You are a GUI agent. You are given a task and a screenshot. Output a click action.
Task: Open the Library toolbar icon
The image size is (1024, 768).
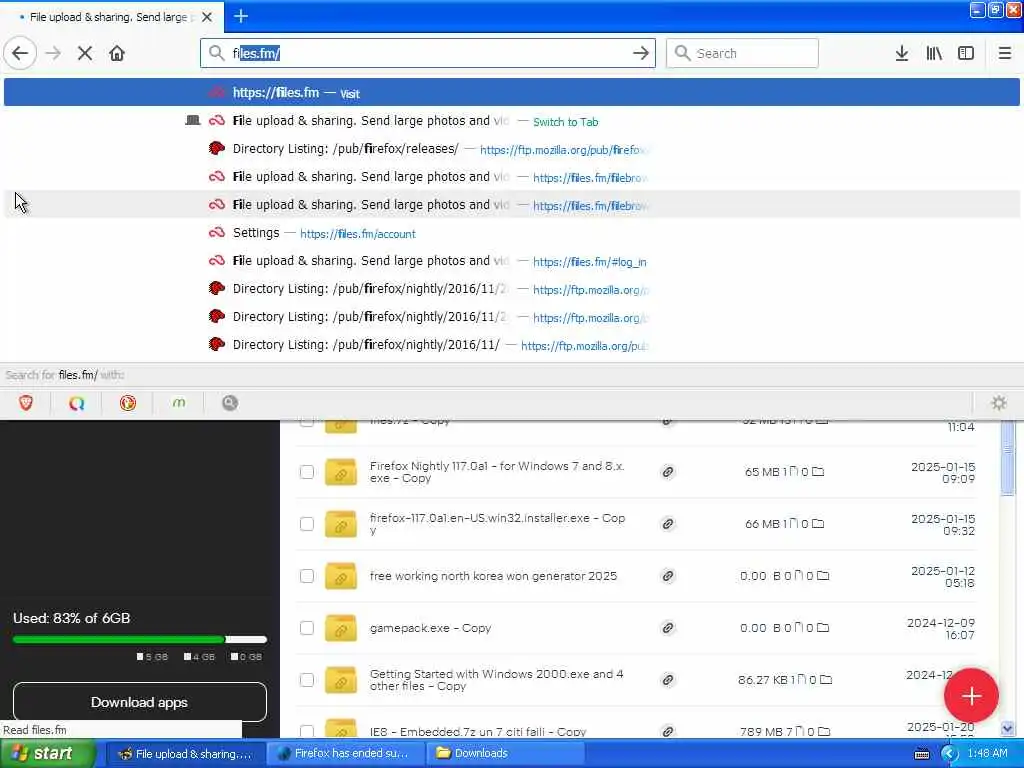click(934, 53)
